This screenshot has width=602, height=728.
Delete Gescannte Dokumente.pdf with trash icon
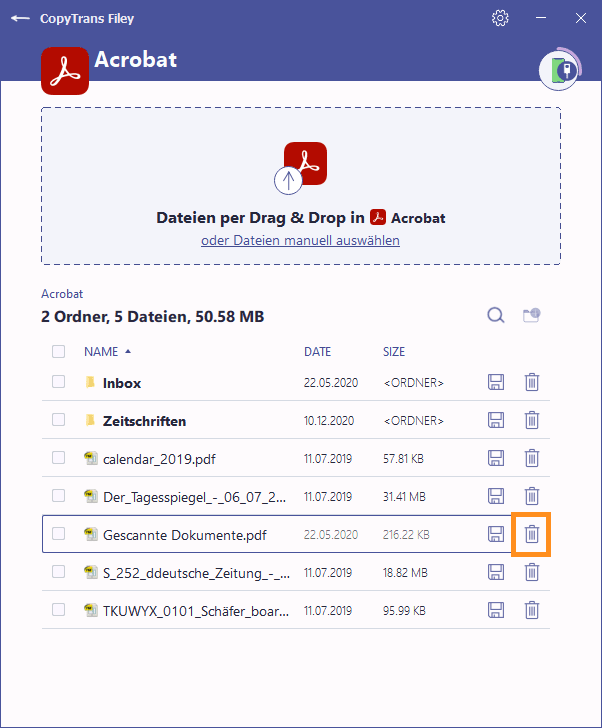click(x=532, y=534)
